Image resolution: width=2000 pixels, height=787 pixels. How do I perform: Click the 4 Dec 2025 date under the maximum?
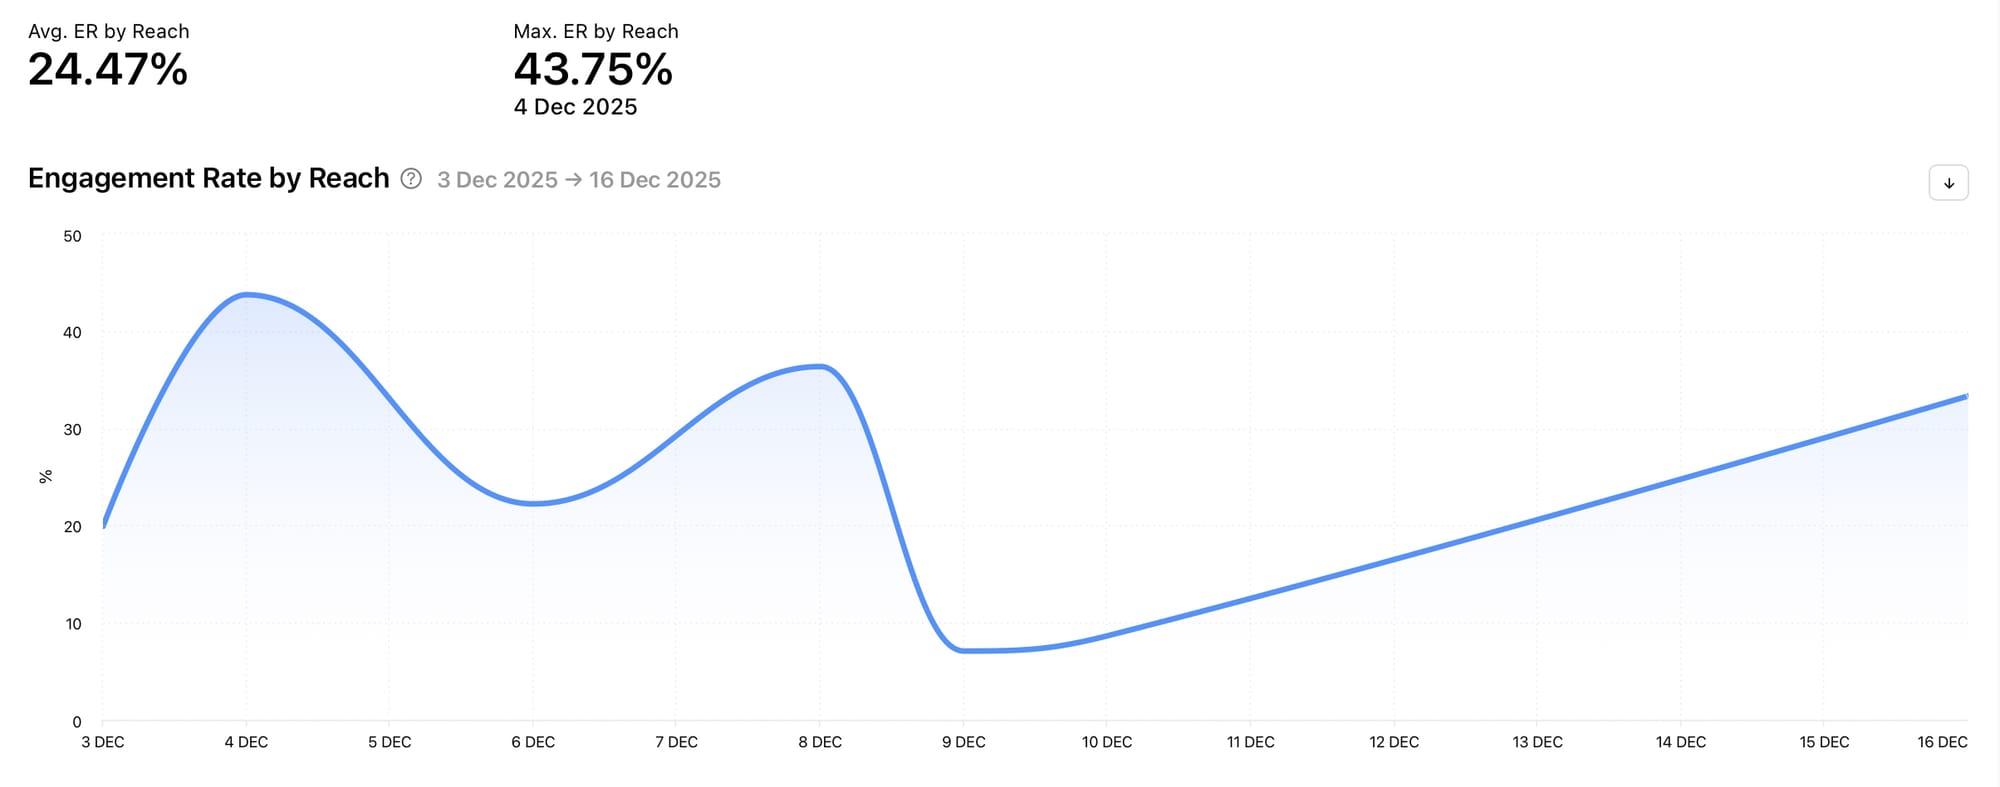575,107
